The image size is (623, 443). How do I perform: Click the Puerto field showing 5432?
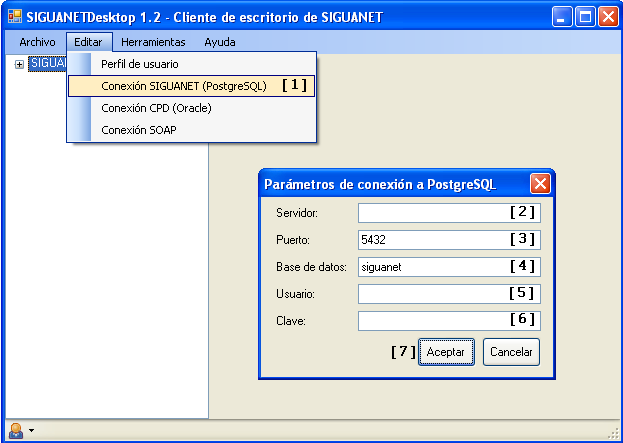coord(449,240)
